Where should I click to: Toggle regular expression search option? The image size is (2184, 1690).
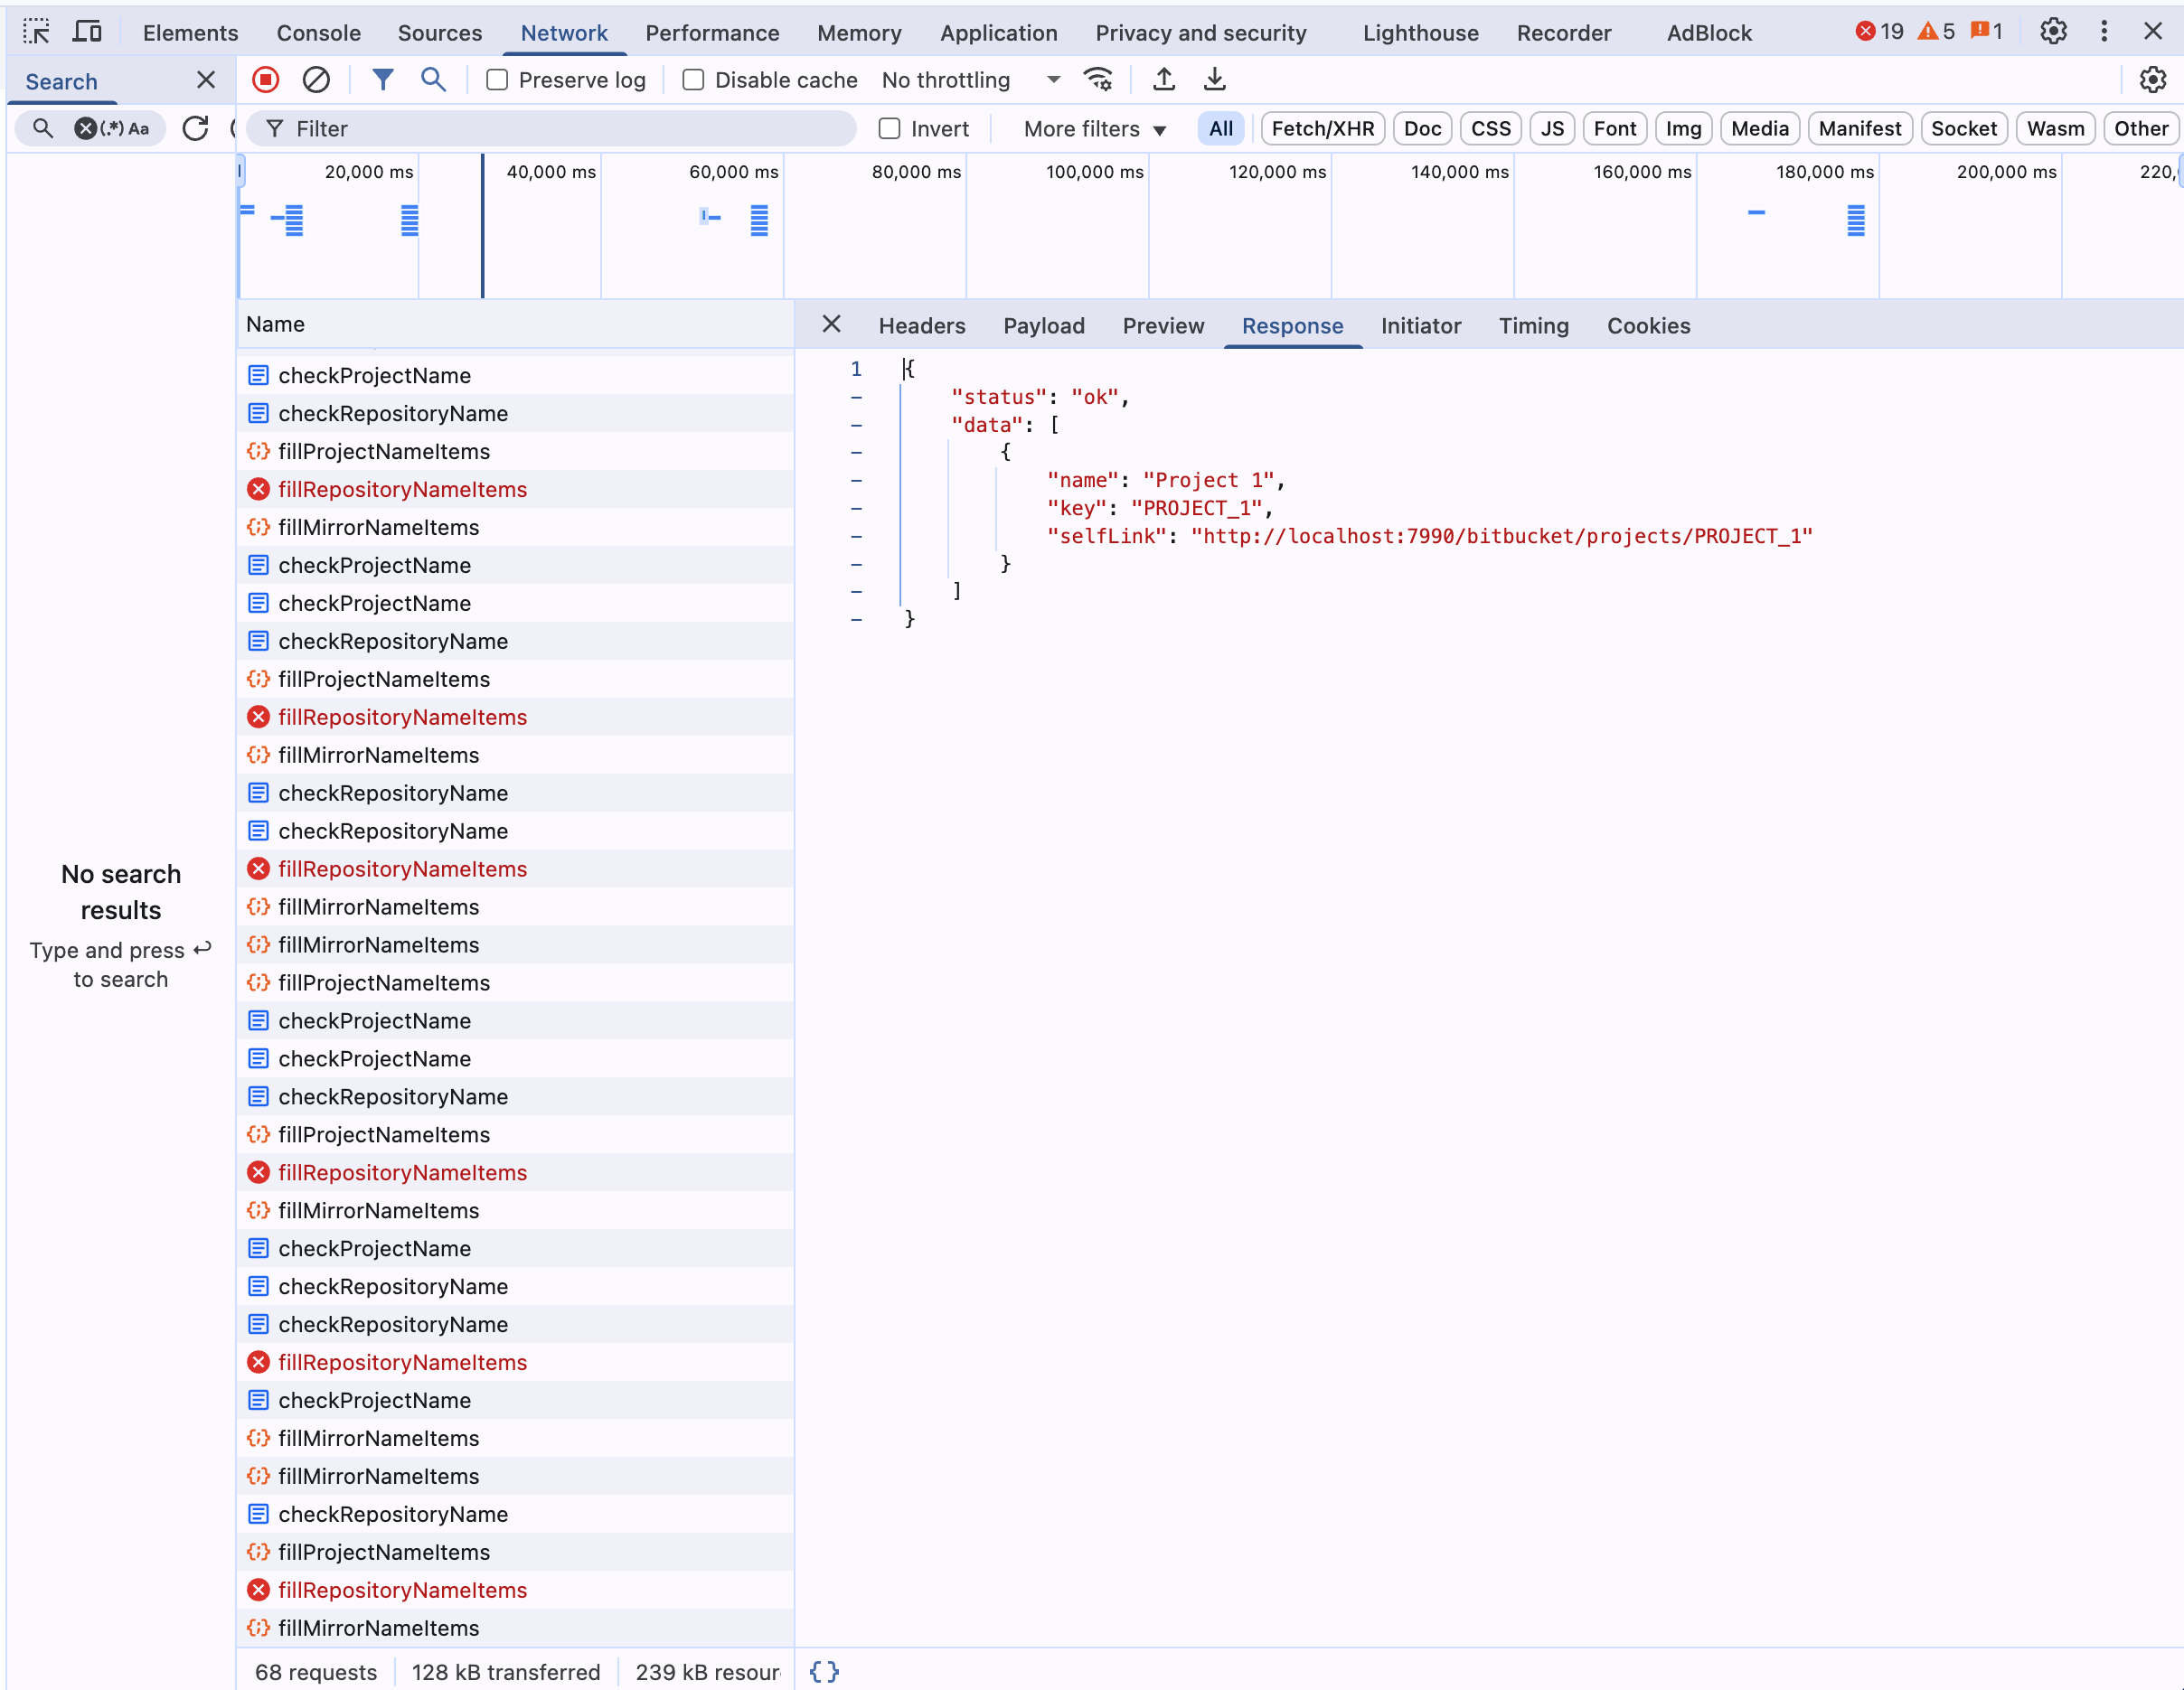[112, 128]
